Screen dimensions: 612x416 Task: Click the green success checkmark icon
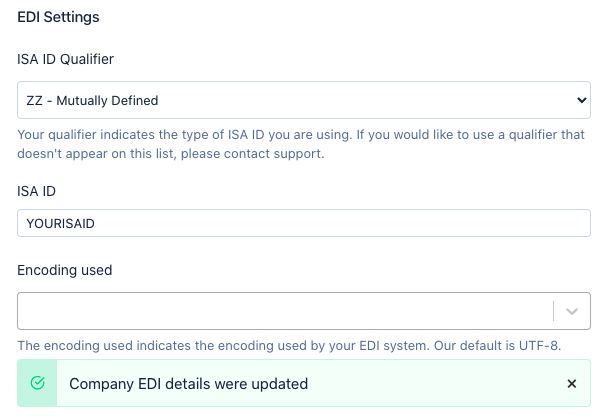tap(37, 383)
